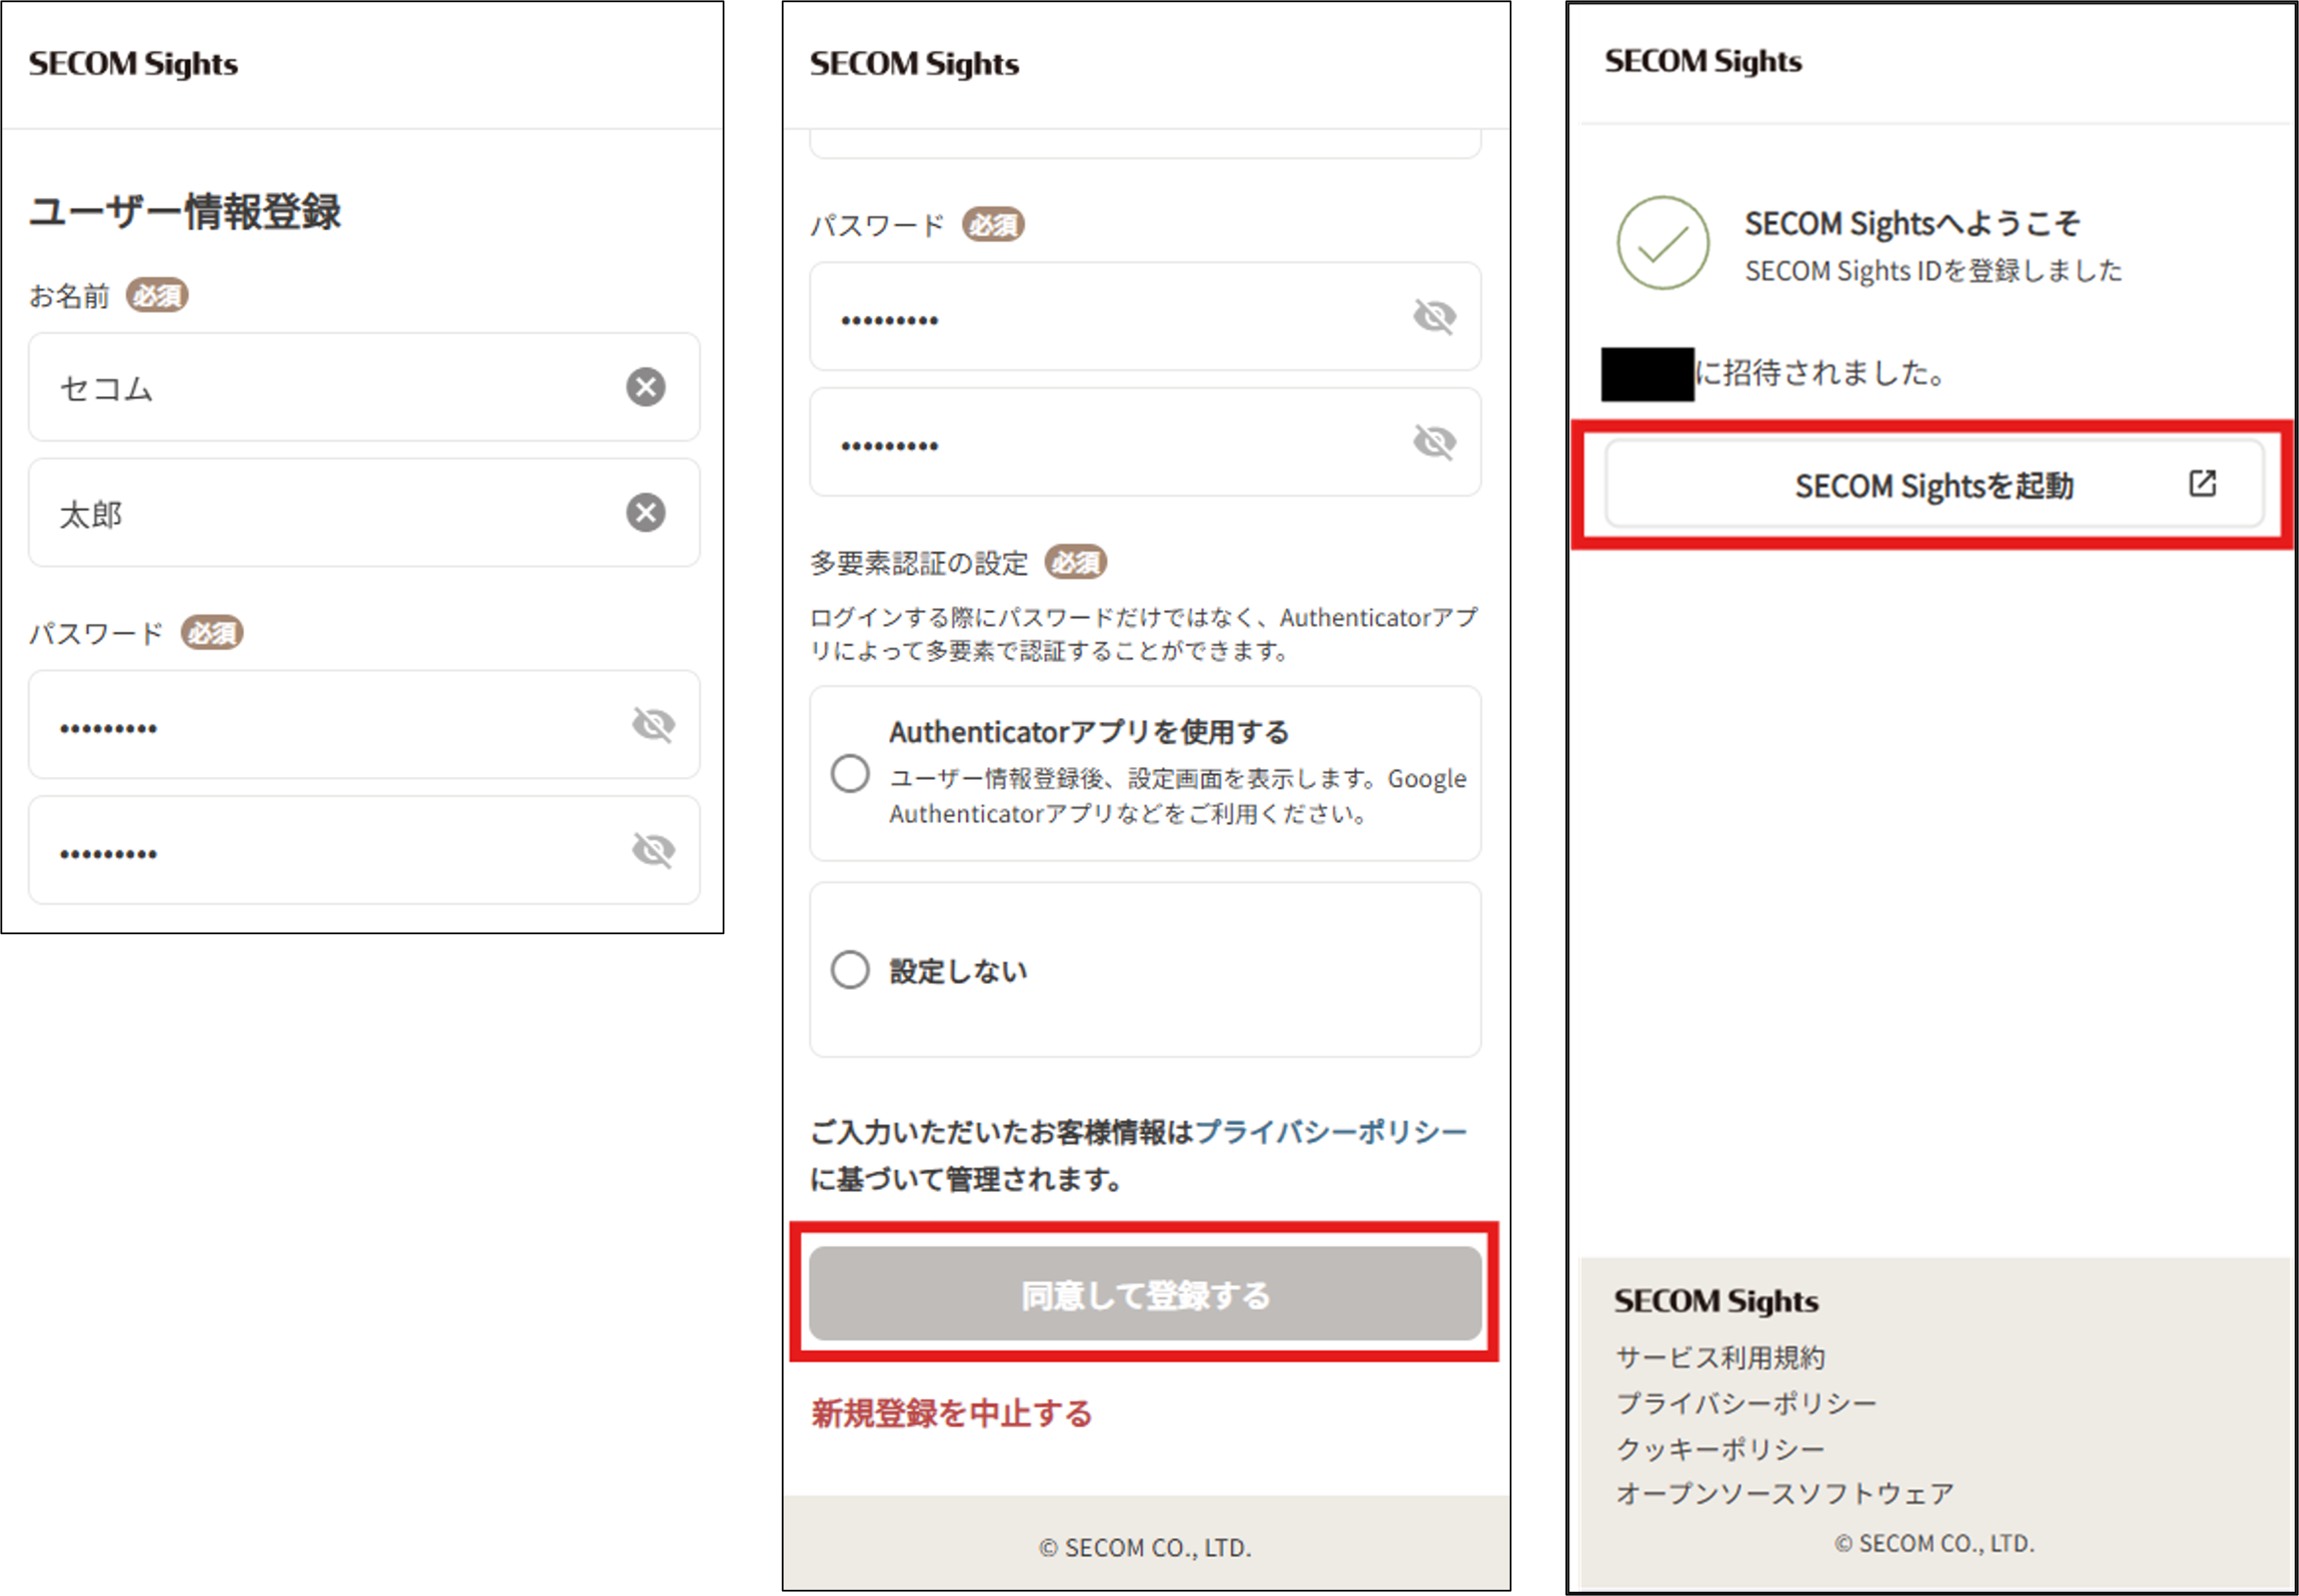Click the に招待されました text
Viewport: 2299px width, 1596px height.
click(x=1820, y=373)
